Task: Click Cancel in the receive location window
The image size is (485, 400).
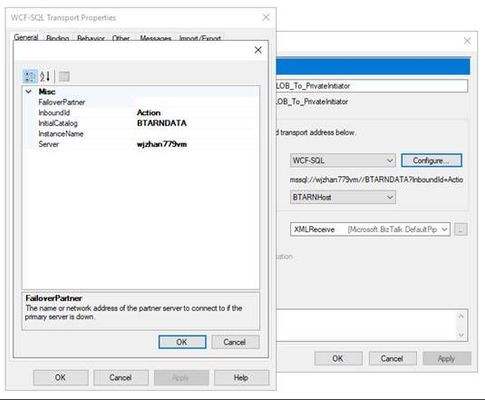Action: 392,358
